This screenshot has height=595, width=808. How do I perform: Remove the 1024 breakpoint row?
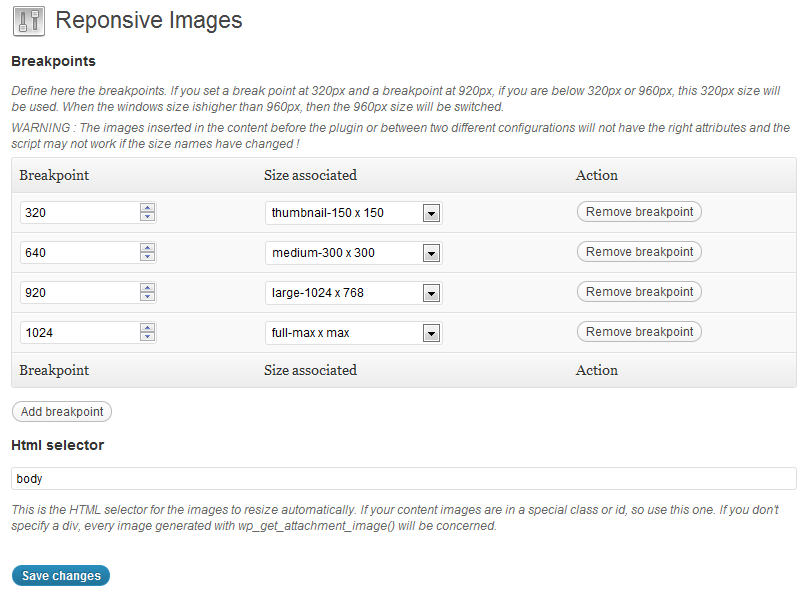[639, 332]
